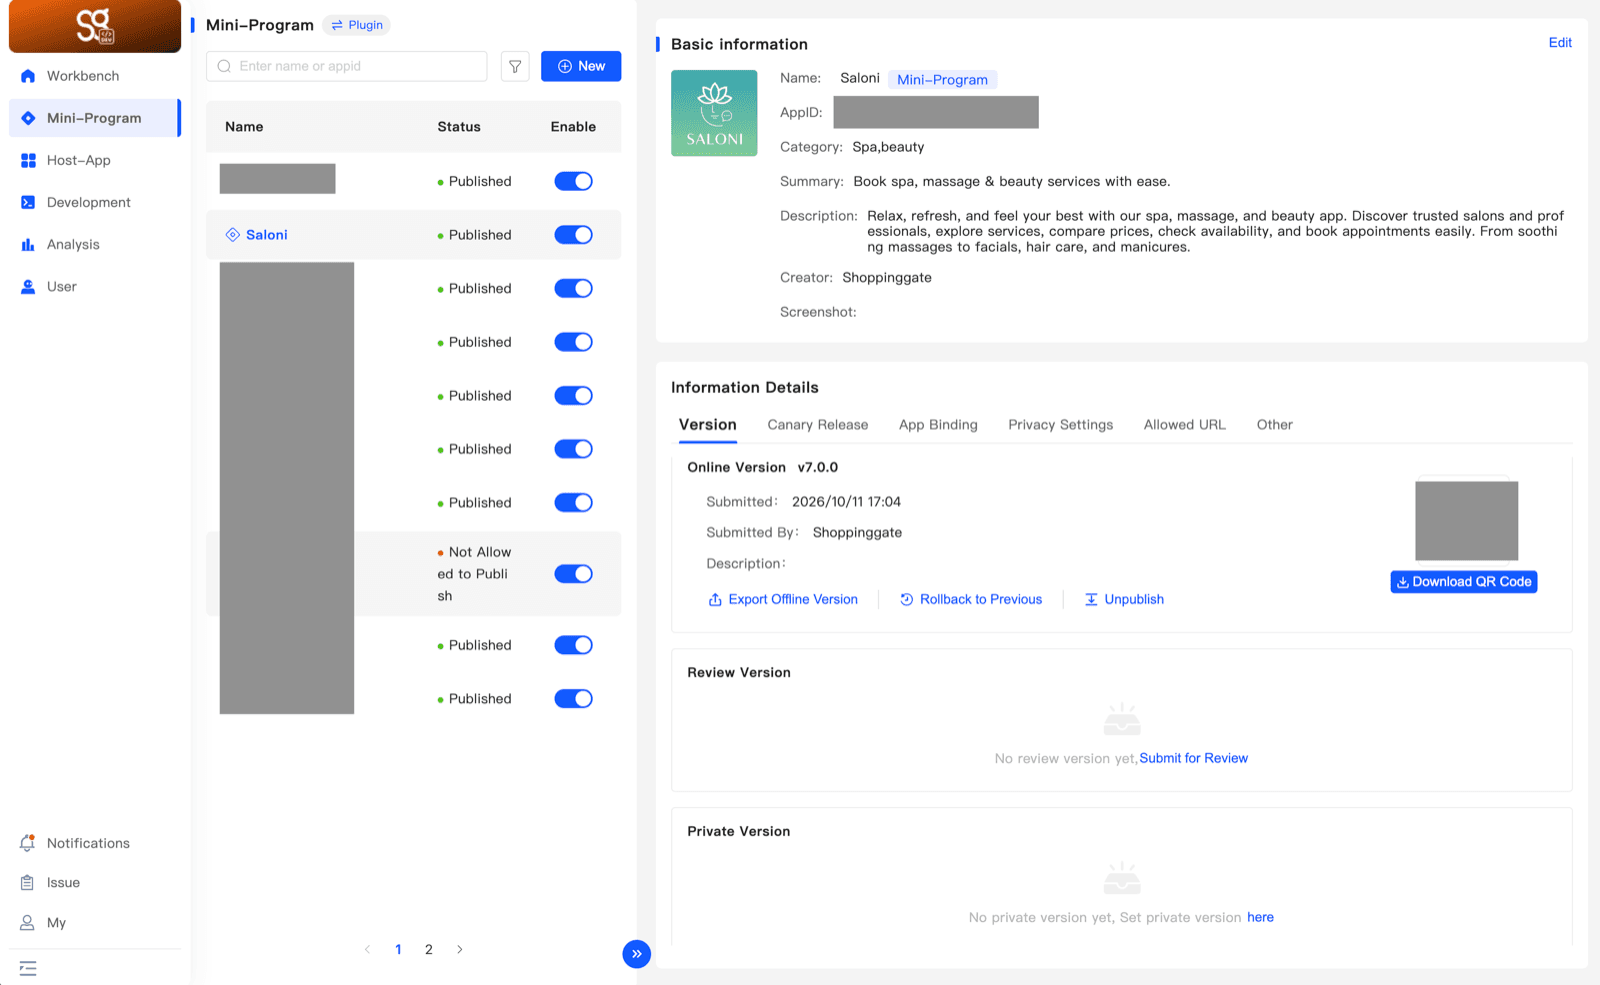Expand the list panel double-arrow button

(x=636, y=954)
